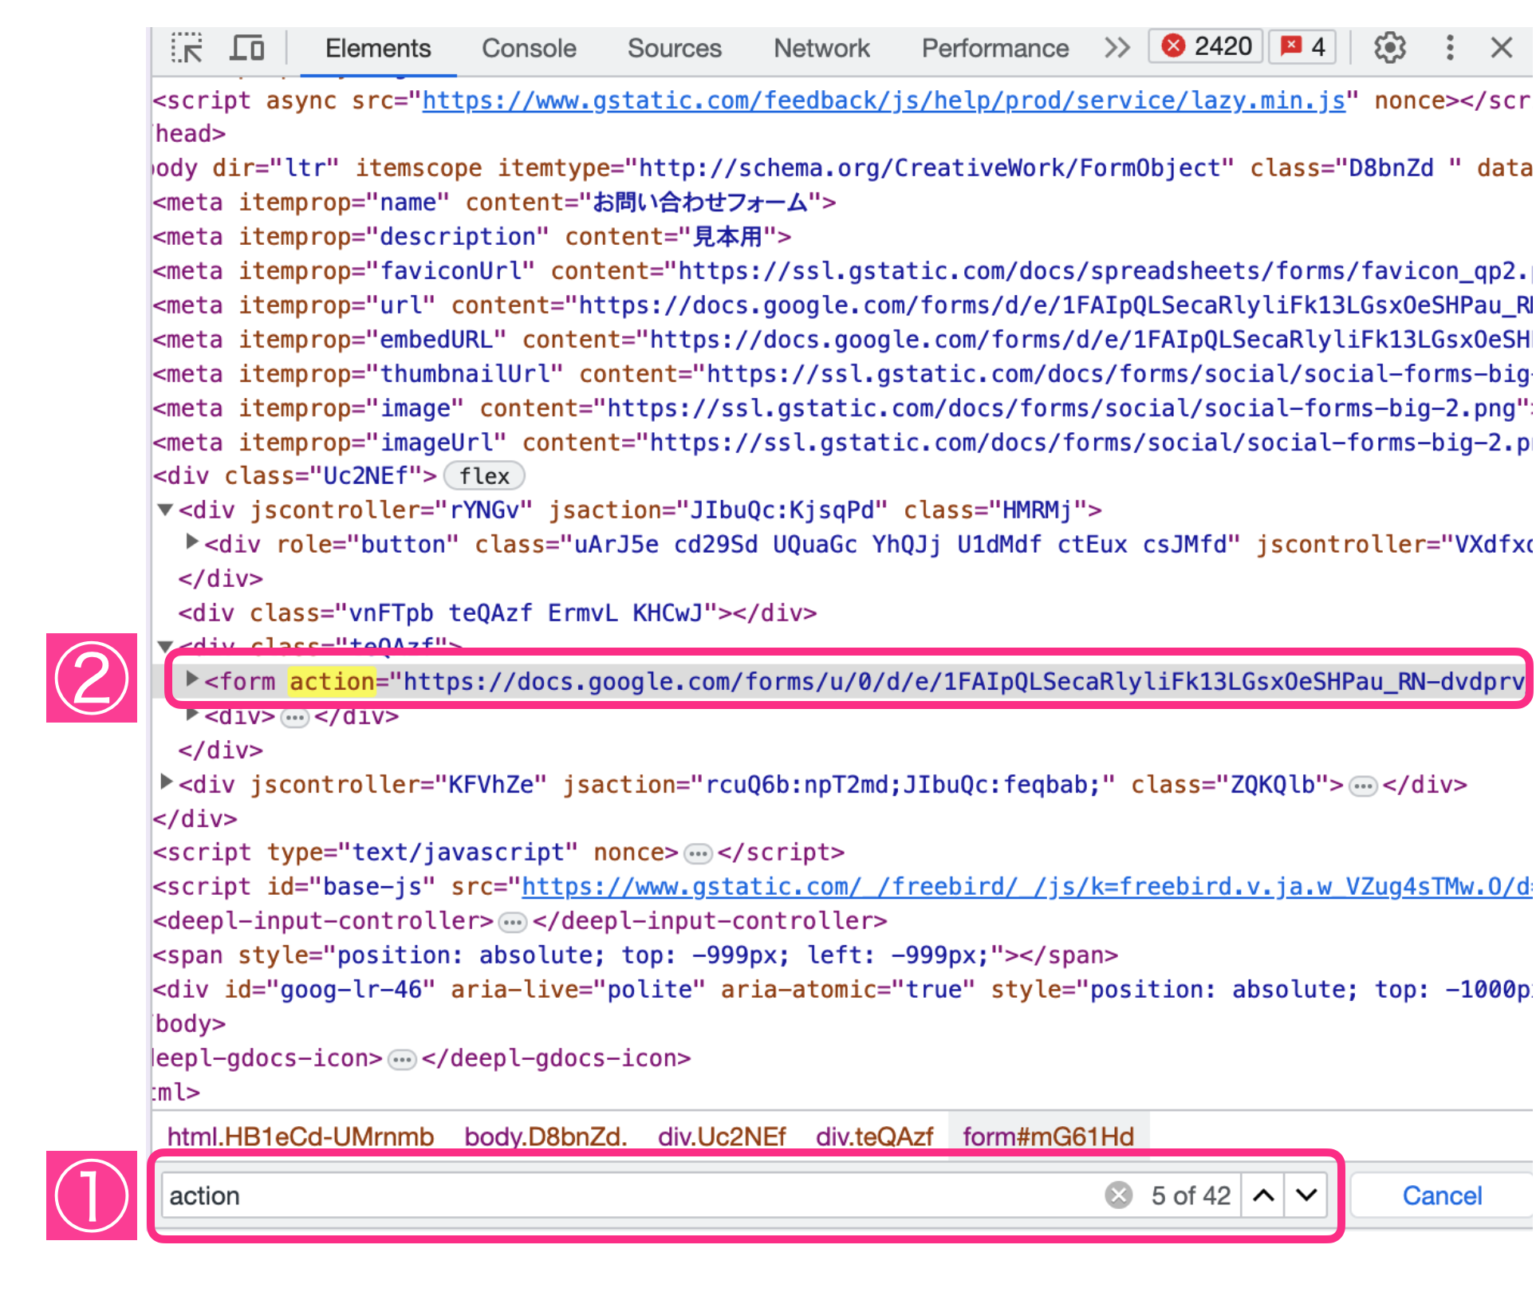Open the Issues panel showing 4 issues

[1301, 46]
